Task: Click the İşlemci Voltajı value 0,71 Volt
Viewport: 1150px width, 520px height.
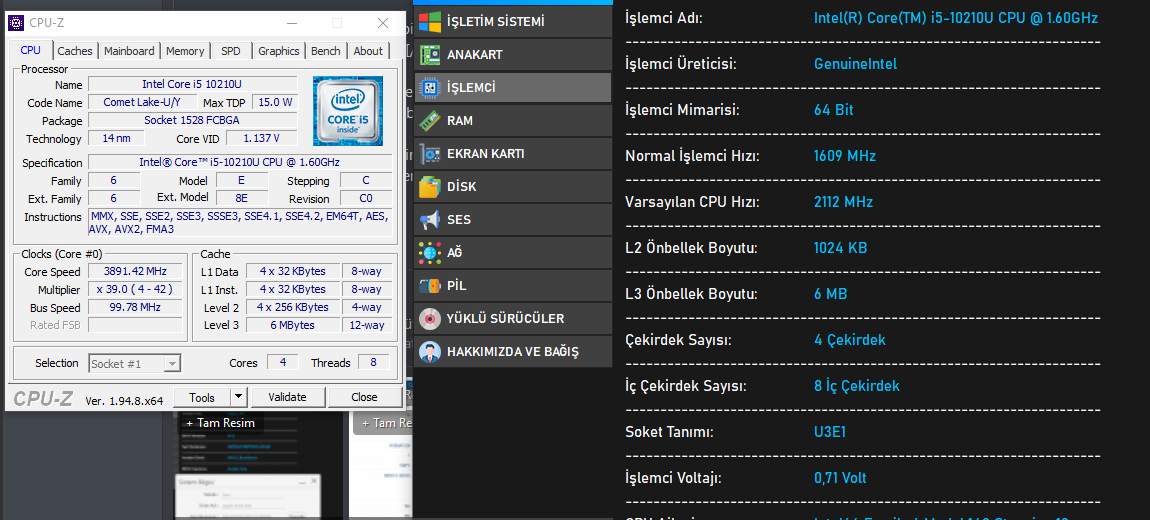Action: pyautogui.click(x=840, y=478)
